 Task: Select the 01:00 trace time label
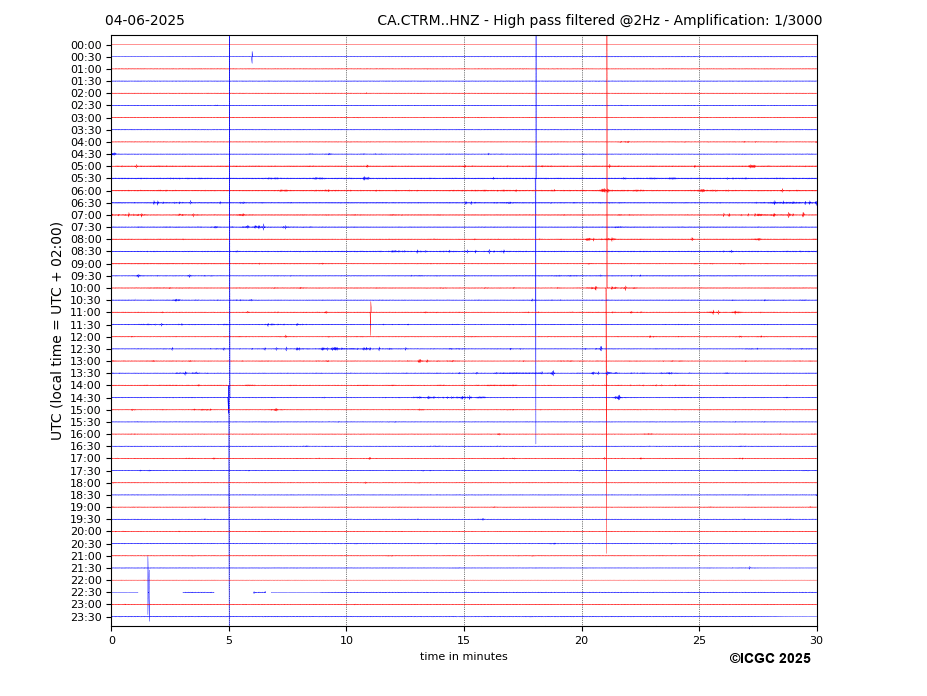coord(86,70)
